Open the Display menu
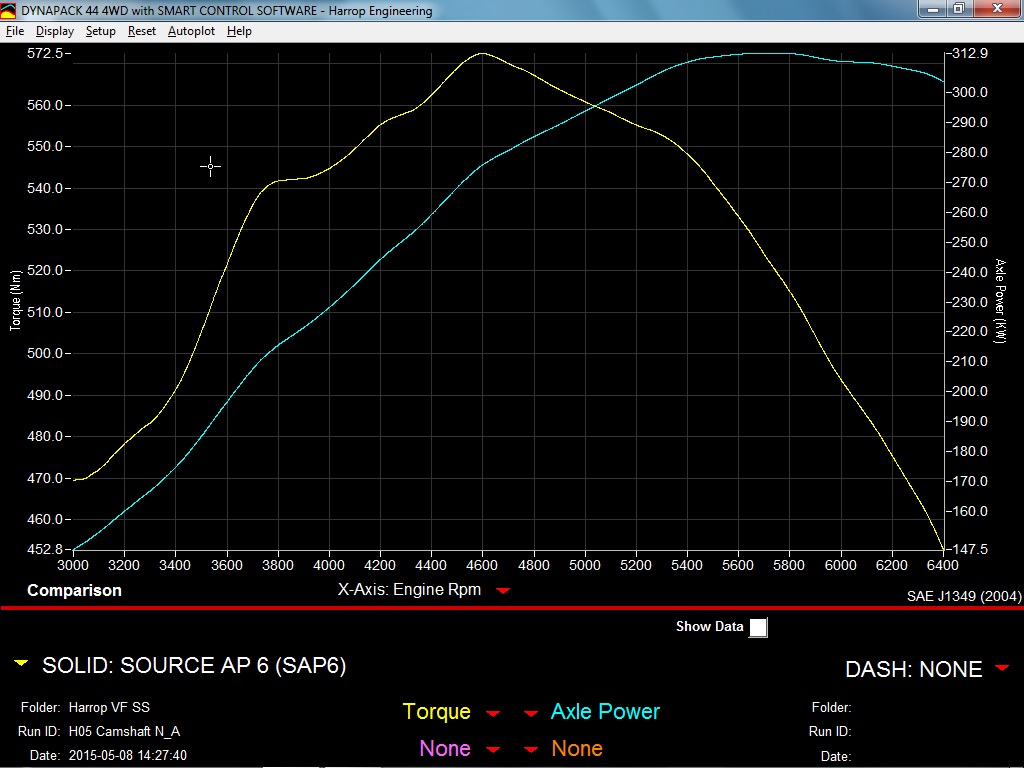Screen dimensions: 1024x768 (x=55, y=31)
